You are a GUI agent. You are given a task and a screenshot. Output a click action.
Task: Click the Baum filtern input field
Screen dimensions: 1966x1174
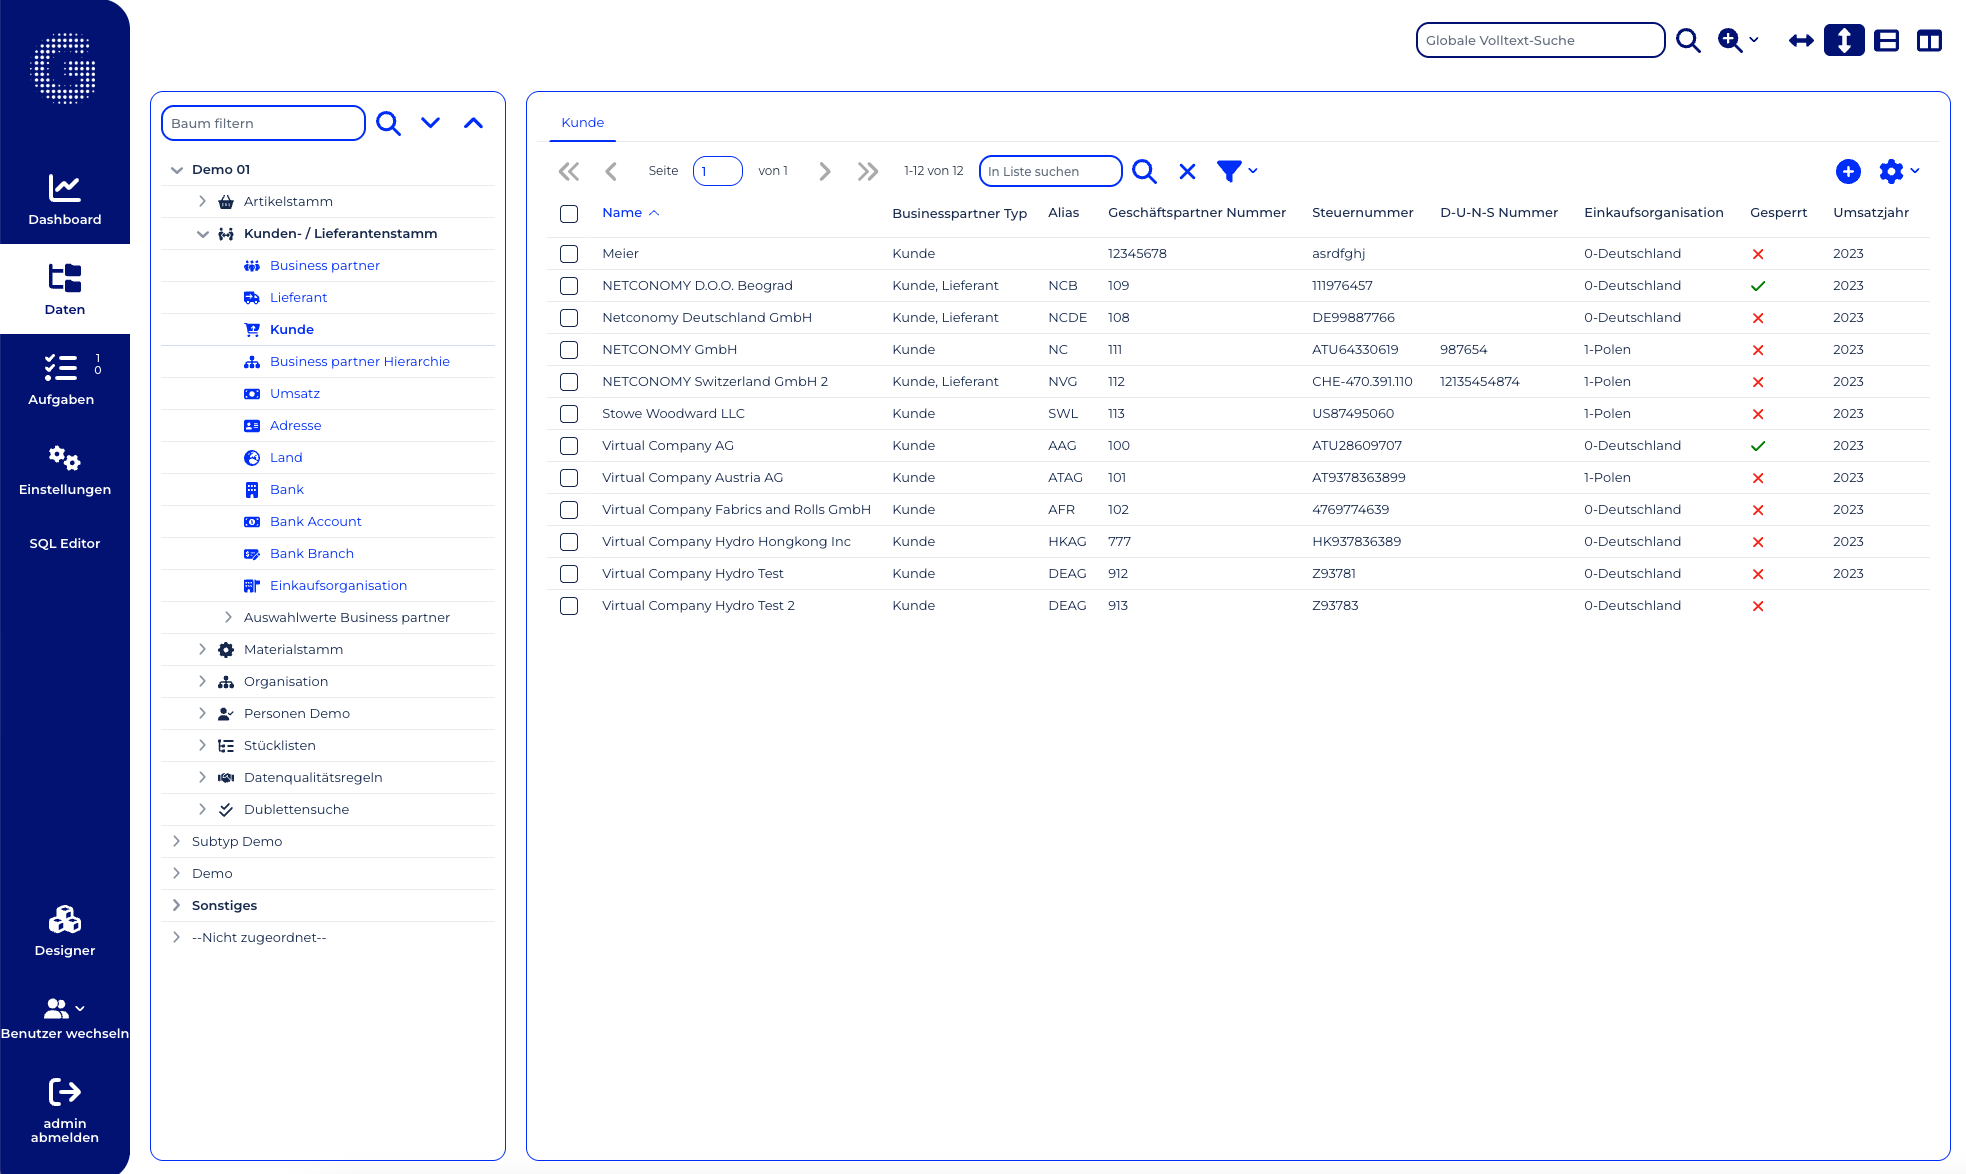point(262,123)
